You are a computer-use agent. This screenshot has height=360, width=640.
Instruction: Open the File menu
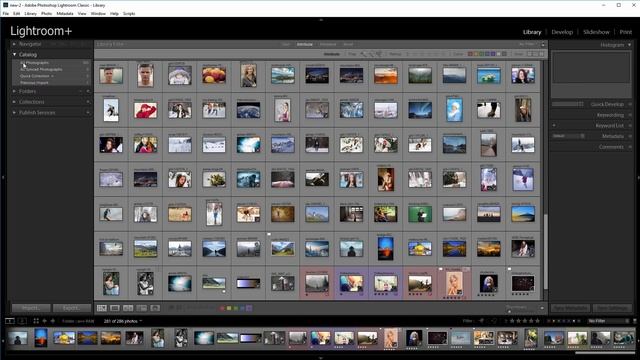click(x=6, y=13)
